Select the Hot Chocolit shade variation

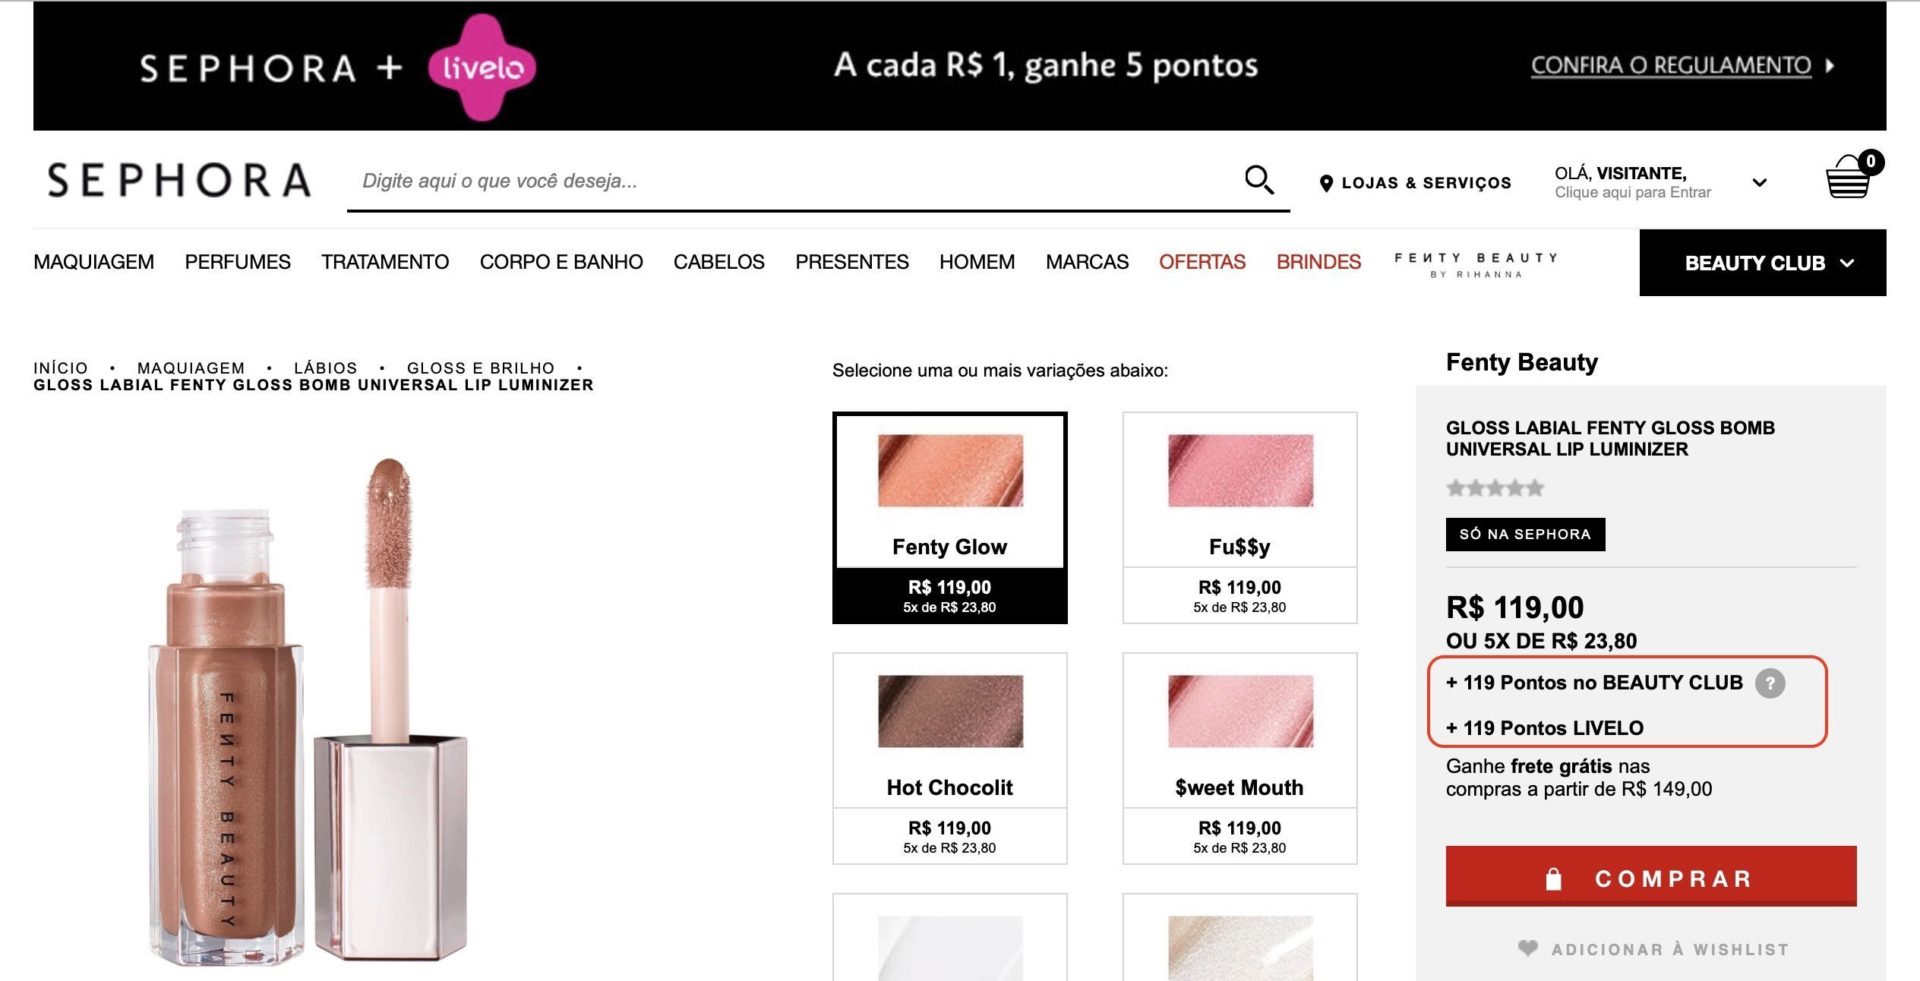pos(950,758)
